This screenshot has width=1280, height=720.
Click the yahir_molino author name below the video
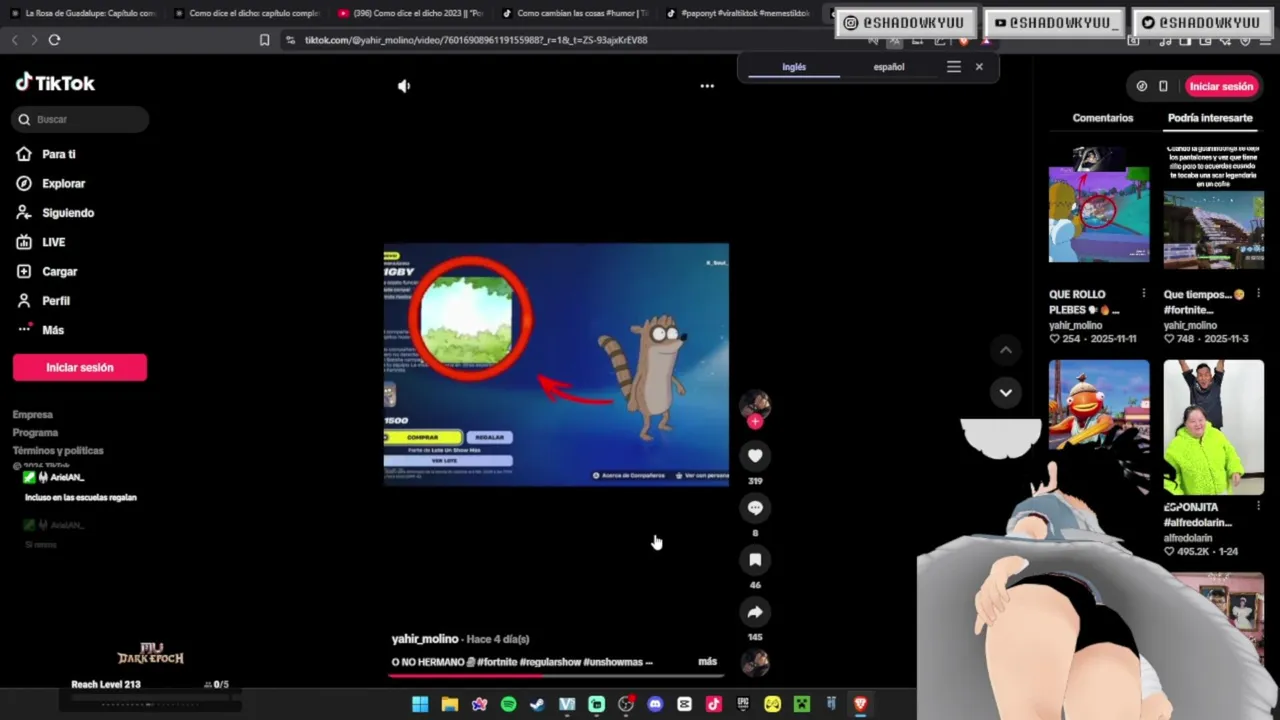[x=425, y=639]
